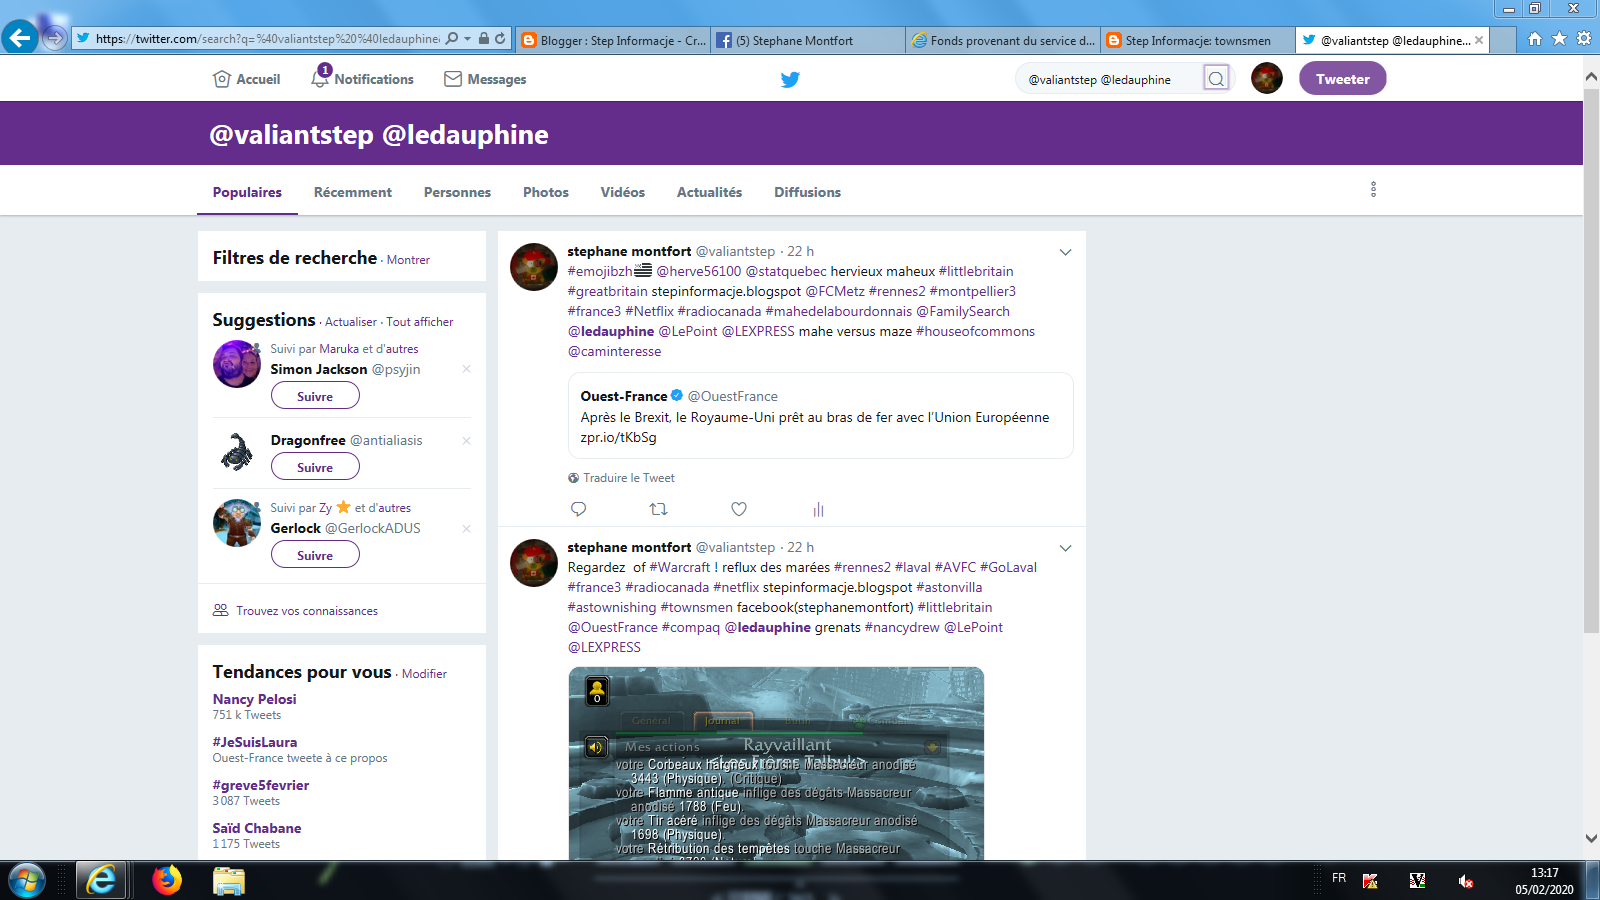
Task: Click inside the Twitter search field
Action: point(1110,79)
